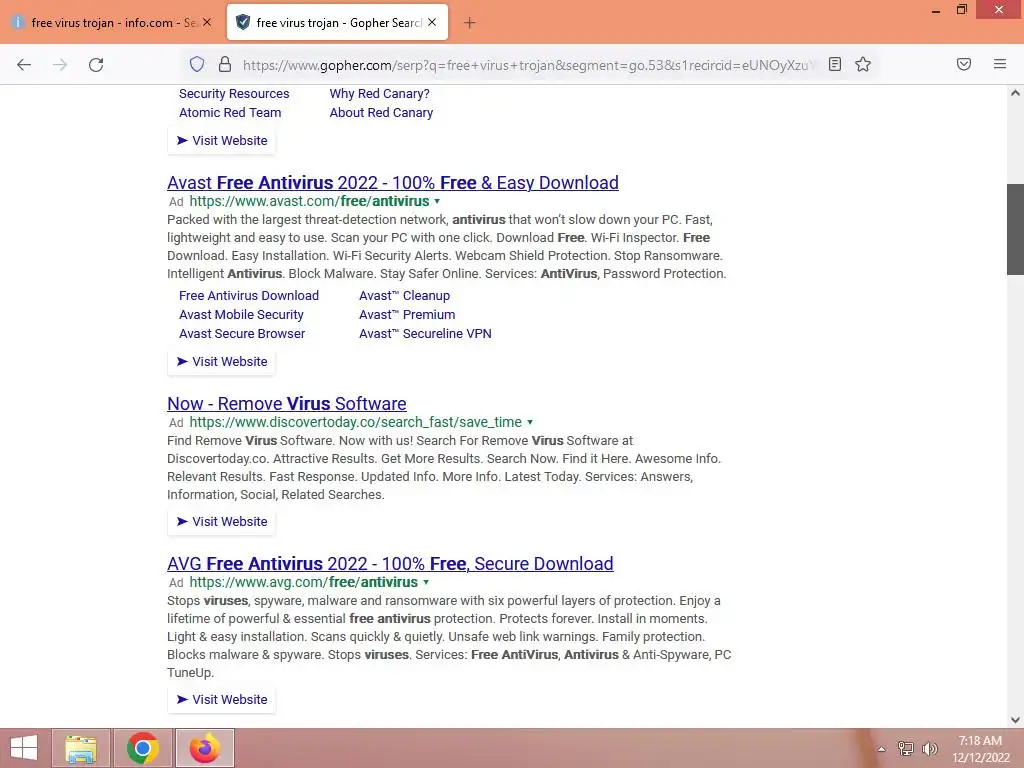Launch Chrome from the taskbar

(143, 748)
